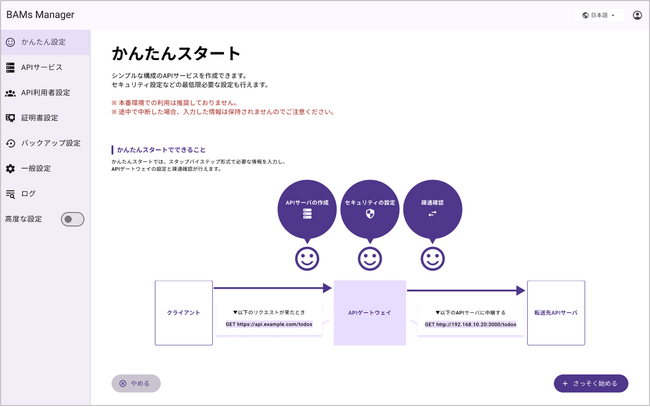The height and width of the screenshot is (407, 650).
Task: Click the 疎通確認 circle bubble
Action: pos(432,209)
